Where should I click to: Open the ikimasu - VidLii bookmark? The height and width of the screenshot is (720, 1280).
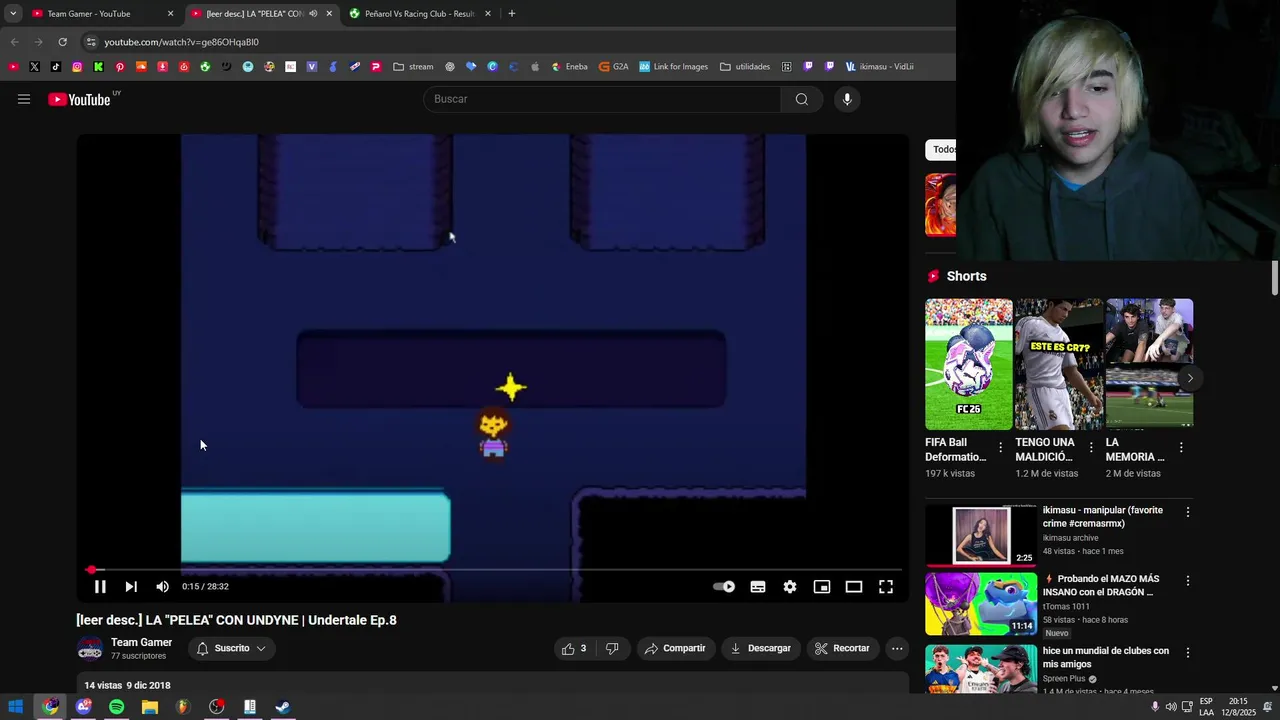tap(879, 67)
